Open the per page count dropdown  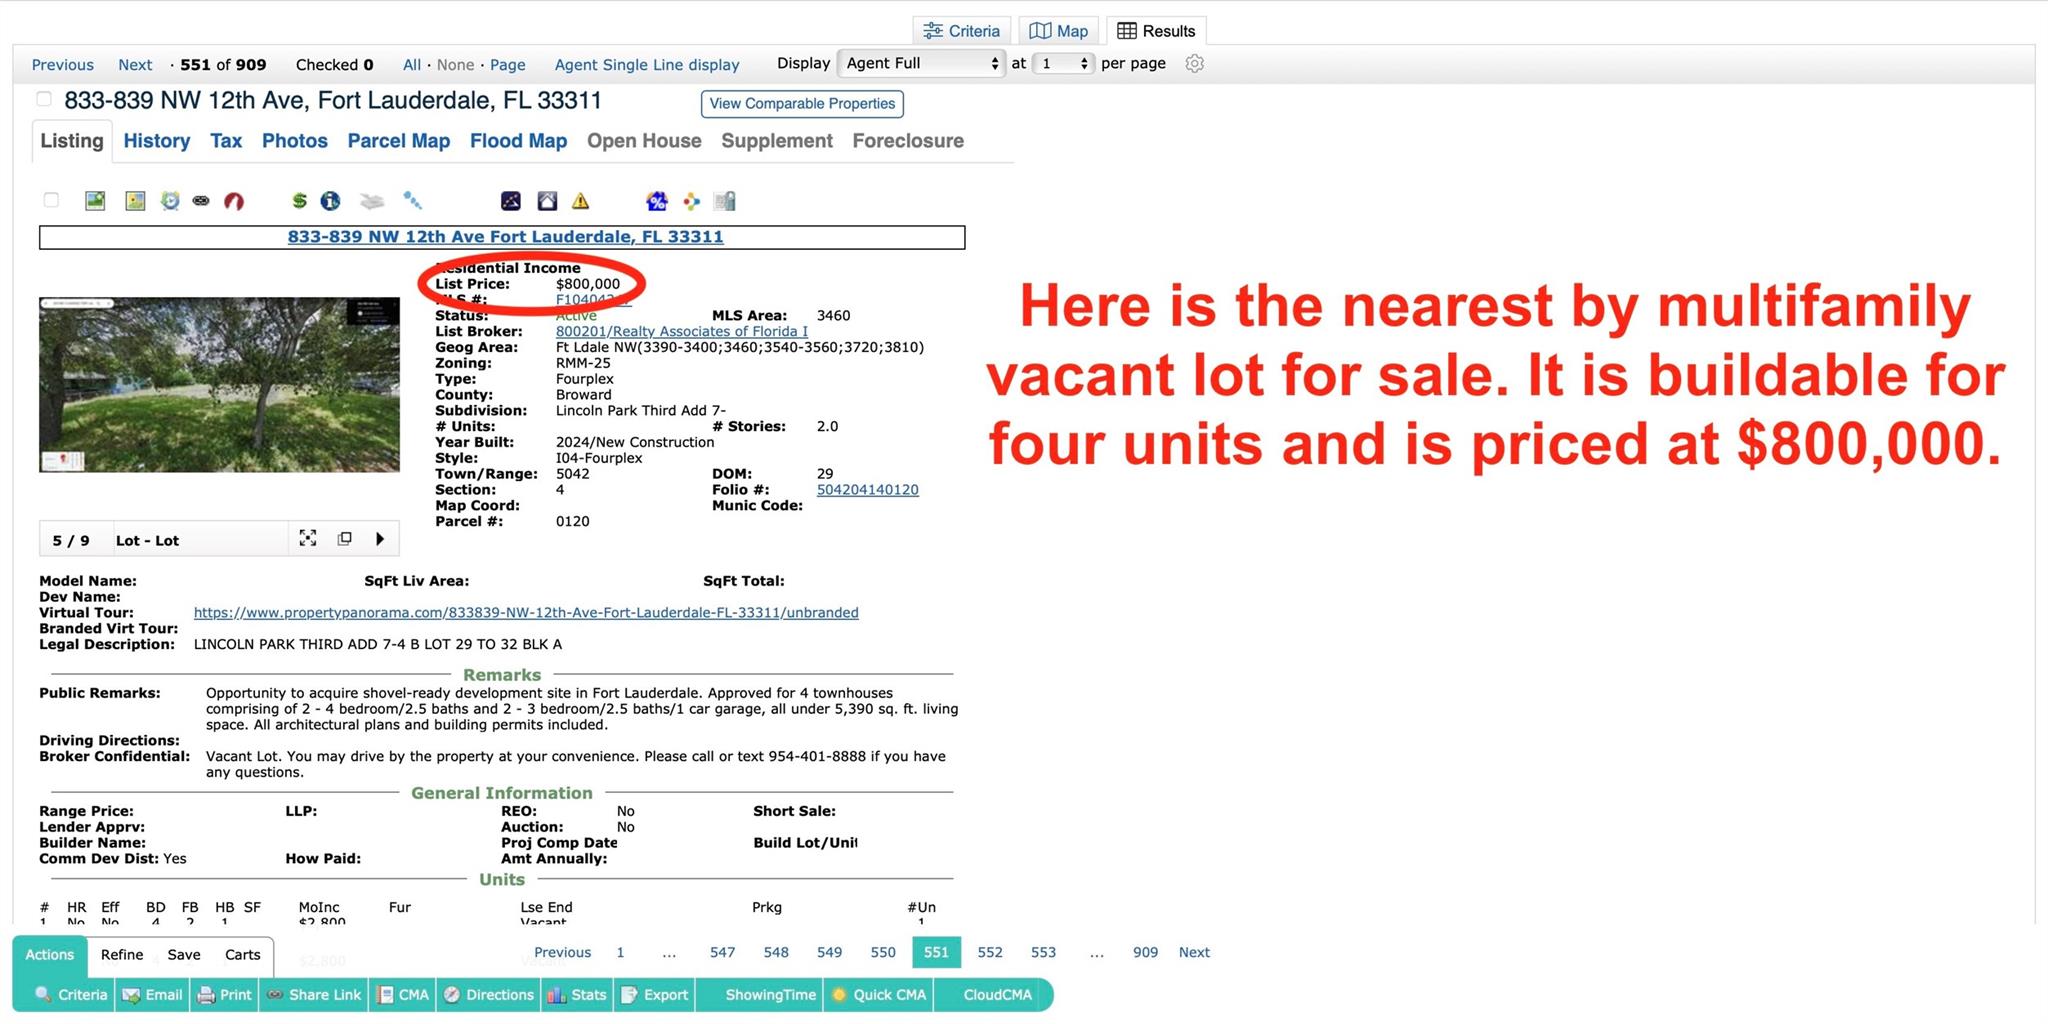click(1063, 64)
